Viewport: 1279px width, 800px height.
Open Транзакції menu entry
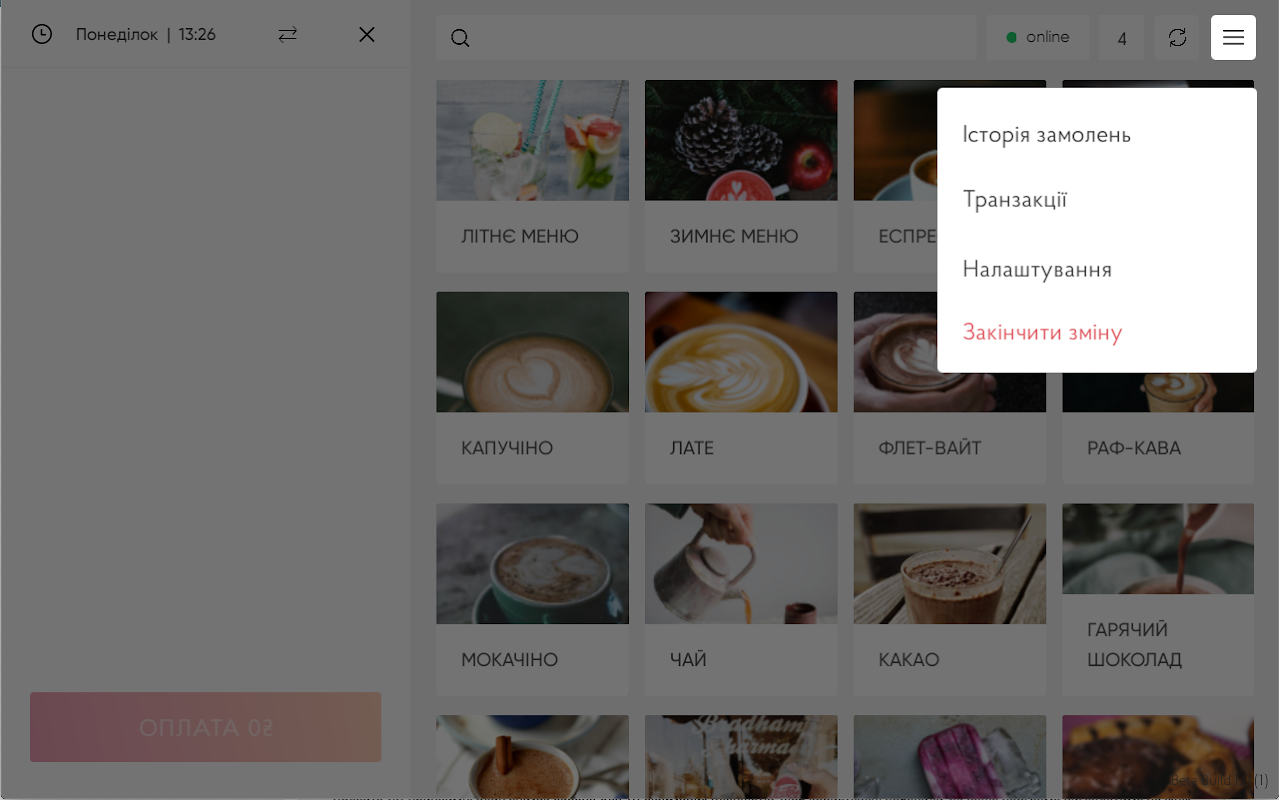1014,199
